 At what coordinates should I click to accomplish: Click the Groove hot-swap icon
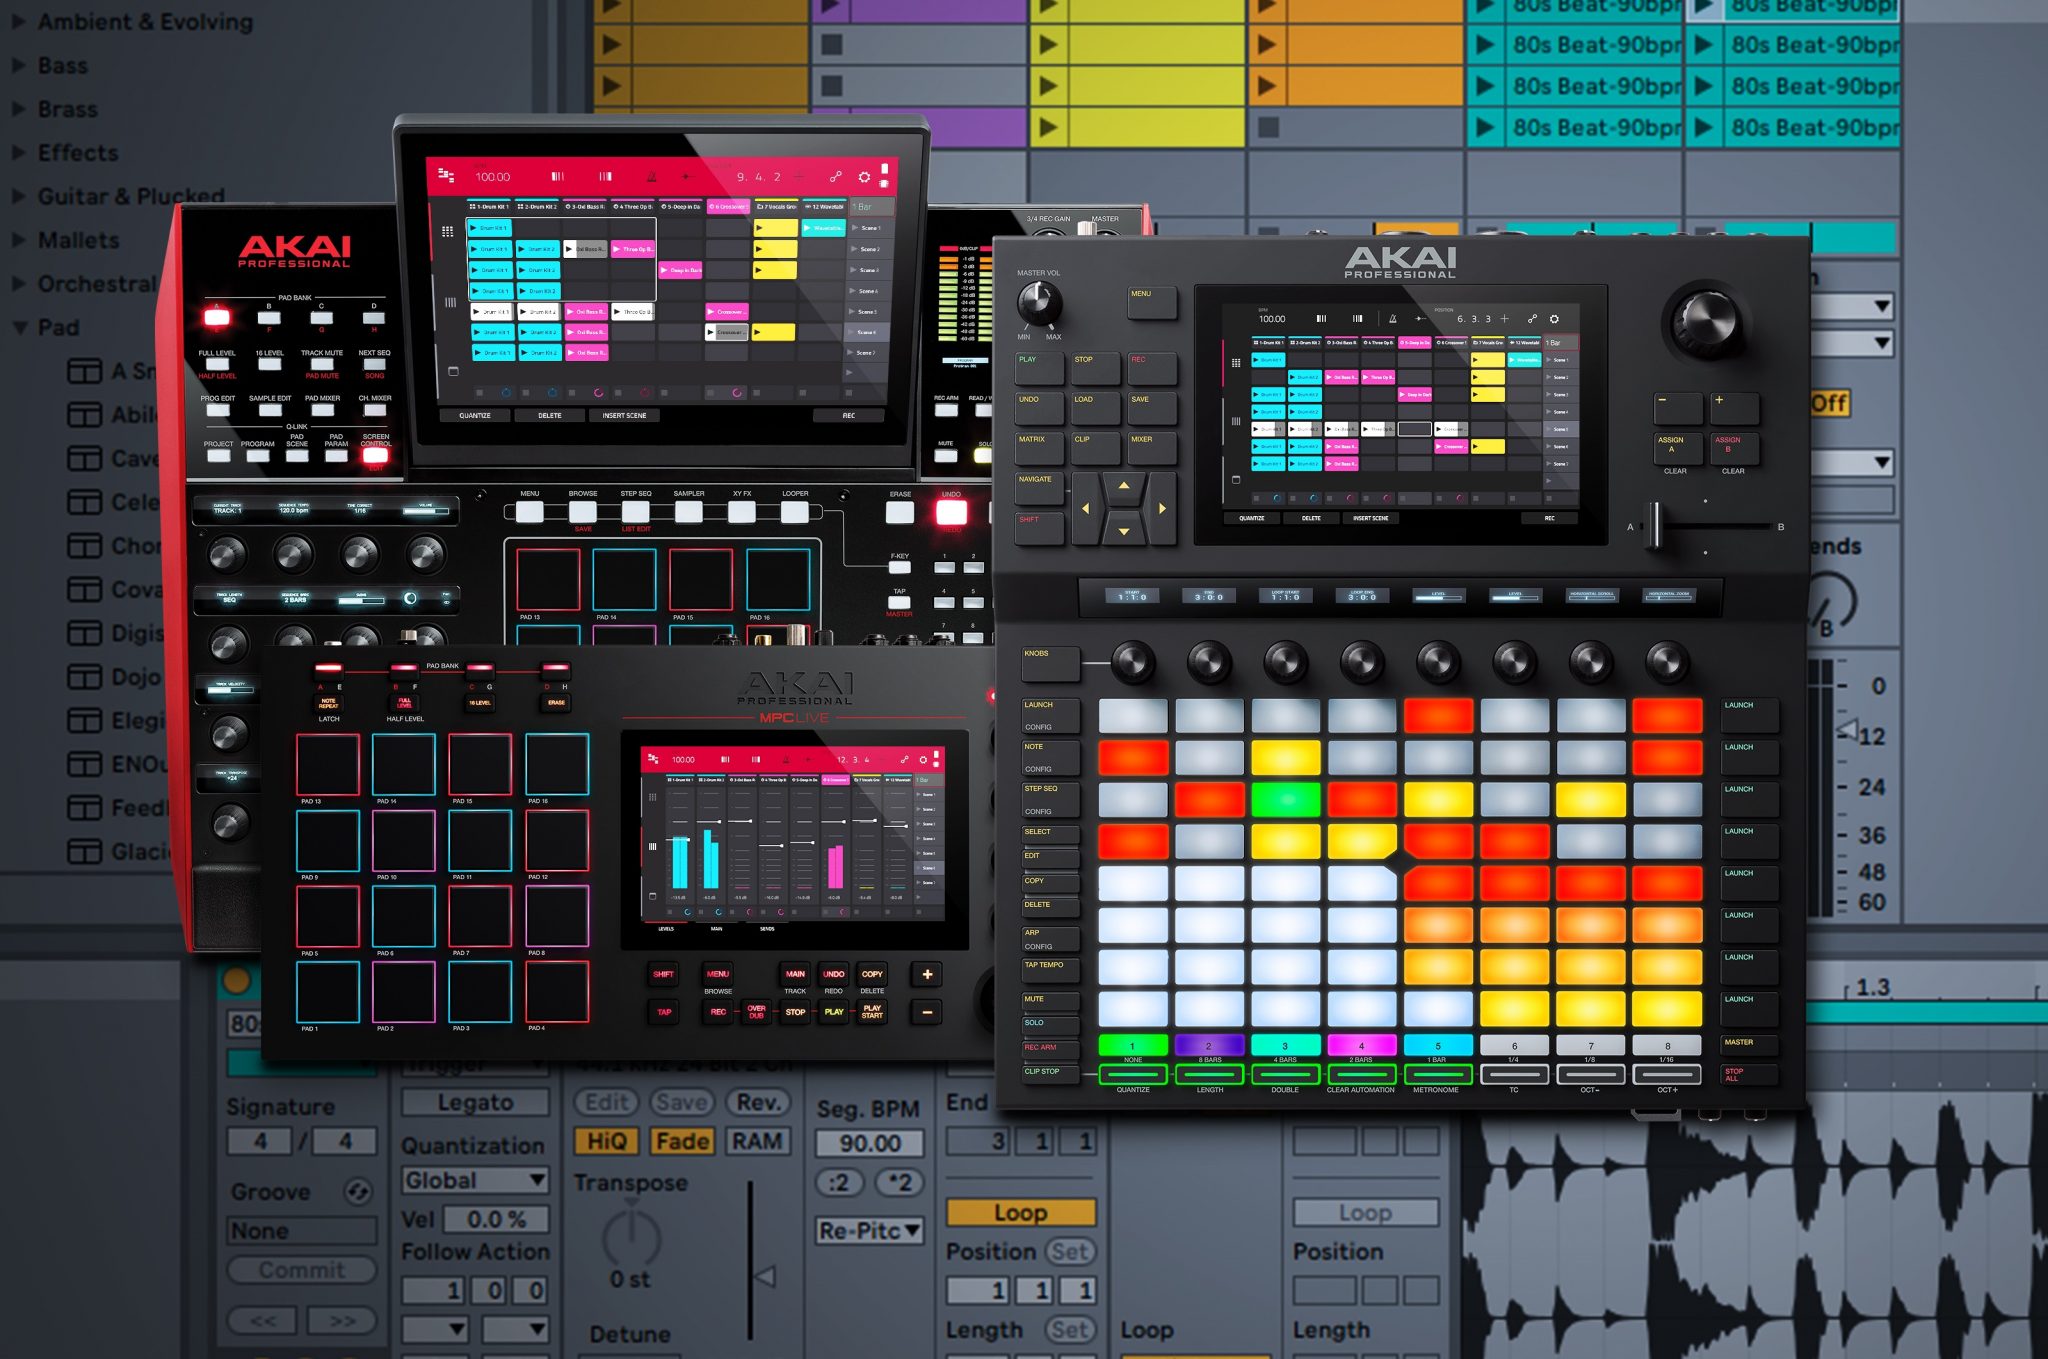tap(357, 1191)
